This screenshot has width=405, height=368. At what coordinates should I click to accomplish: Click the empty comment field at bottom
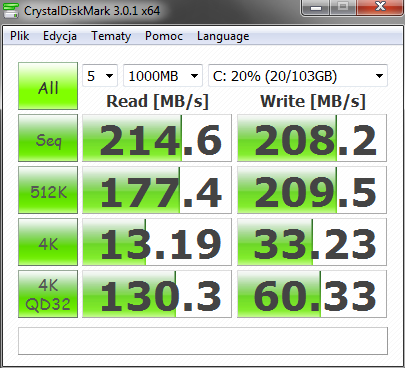pos(203,341)
